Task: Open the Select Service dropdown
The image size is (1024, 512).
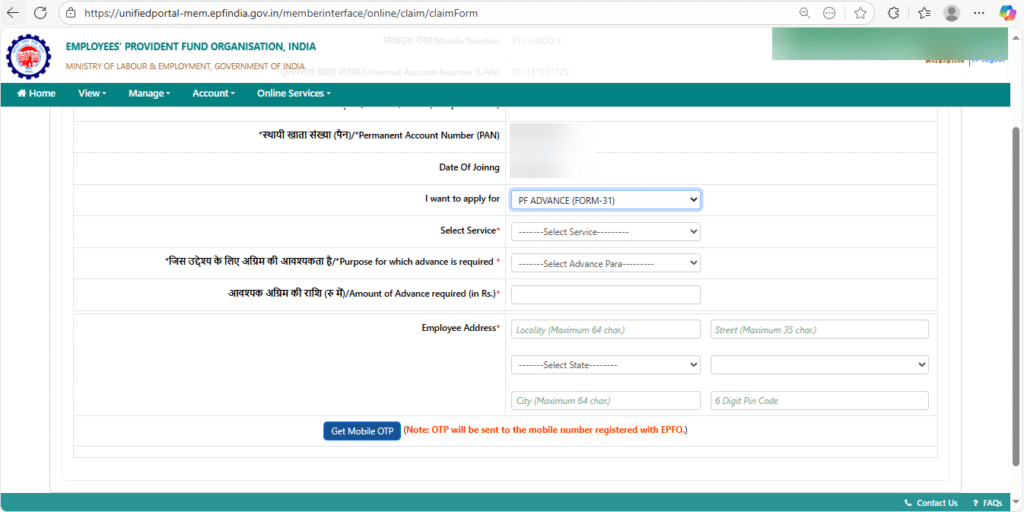Action: click(605, 231)
